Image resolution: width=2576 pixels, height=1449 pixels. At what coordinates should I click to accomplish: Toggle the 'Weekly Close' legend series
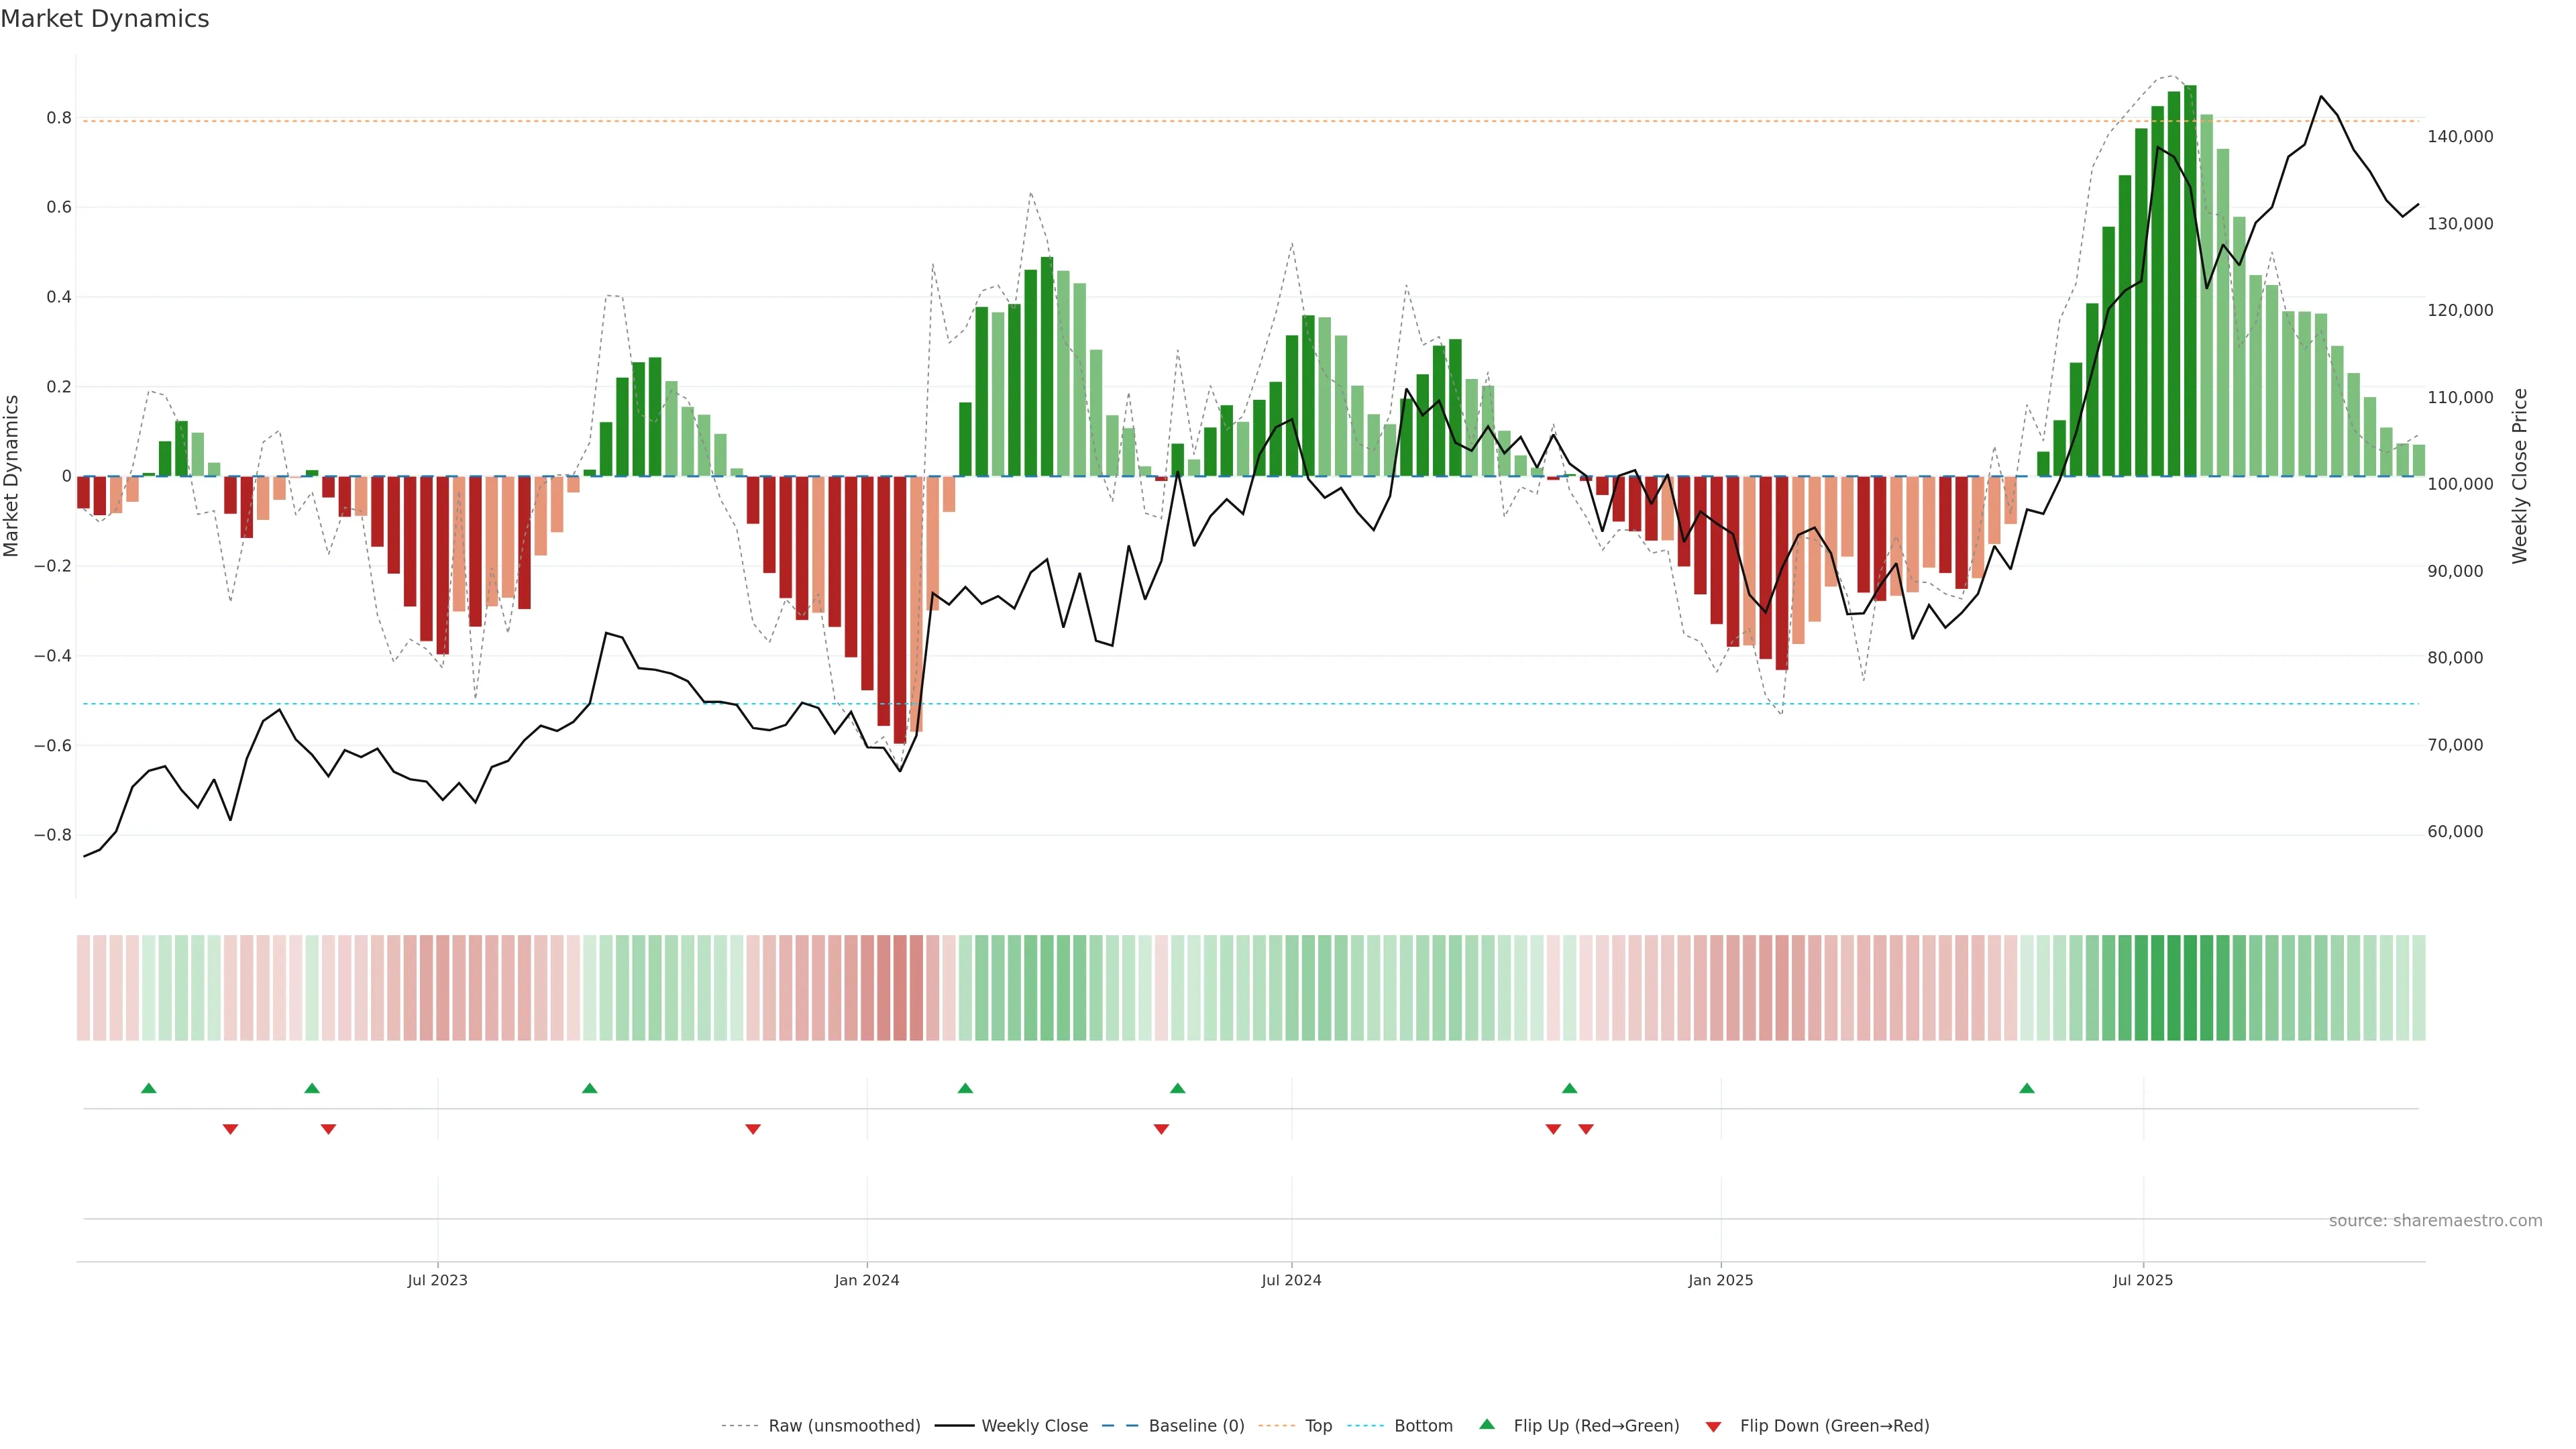pyautogui.click(x=1034, y=1426)
